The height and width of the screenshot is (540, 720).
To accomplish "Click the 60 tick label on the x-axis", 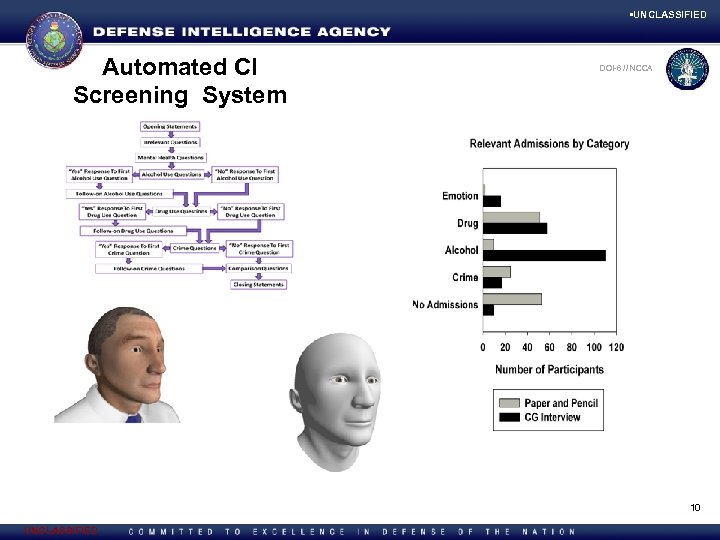I will pyautogui.click(x=549, y=347).
